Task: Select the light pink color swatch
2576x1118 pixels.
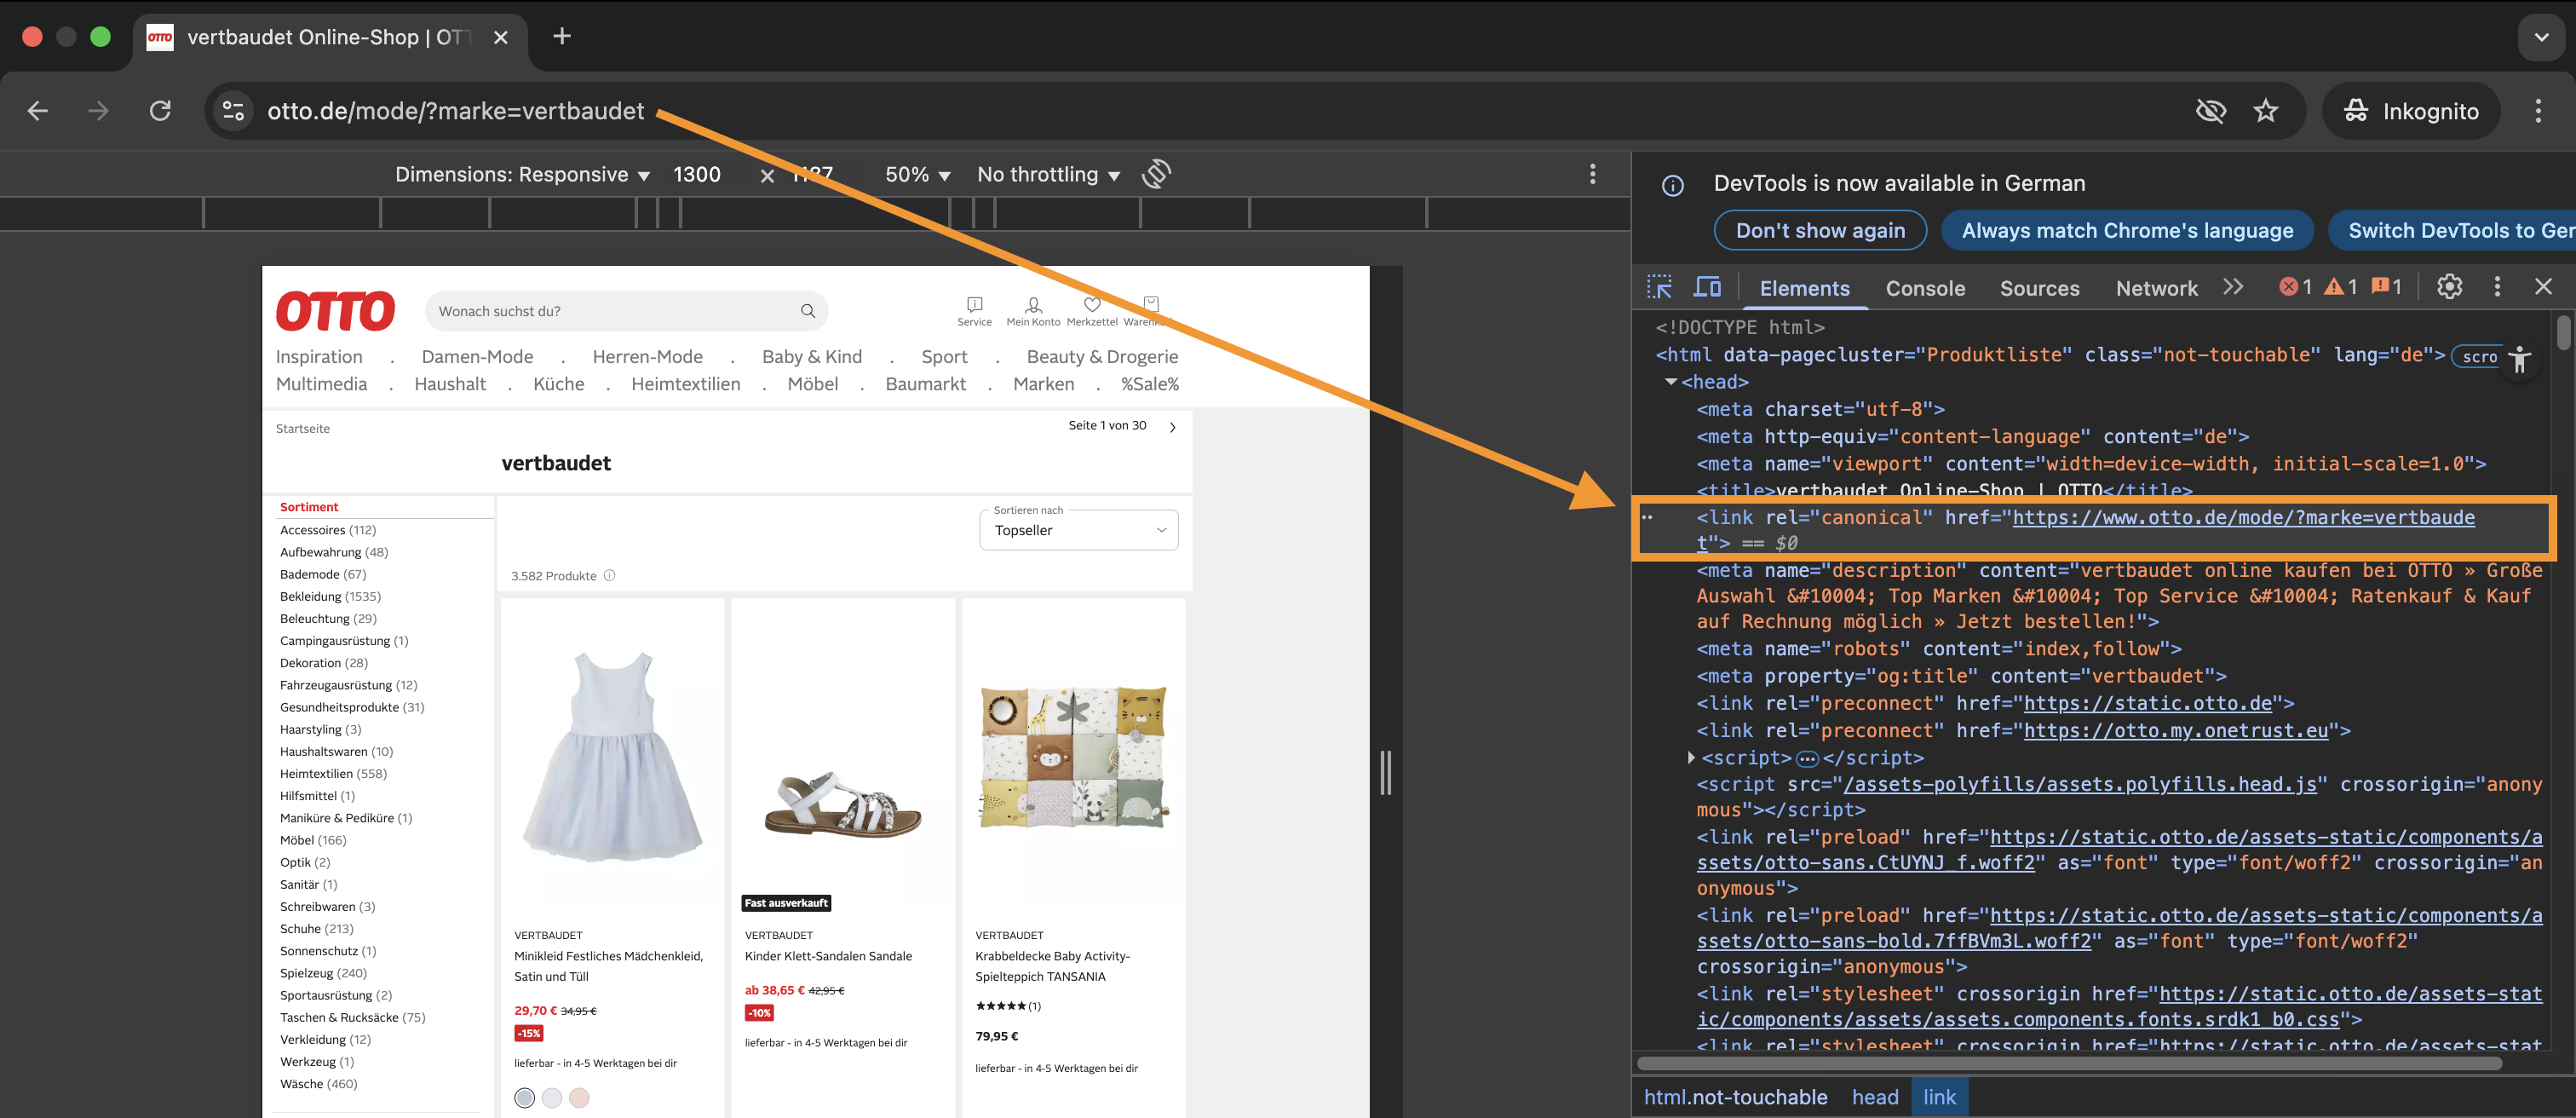Action: (579, 1098)
